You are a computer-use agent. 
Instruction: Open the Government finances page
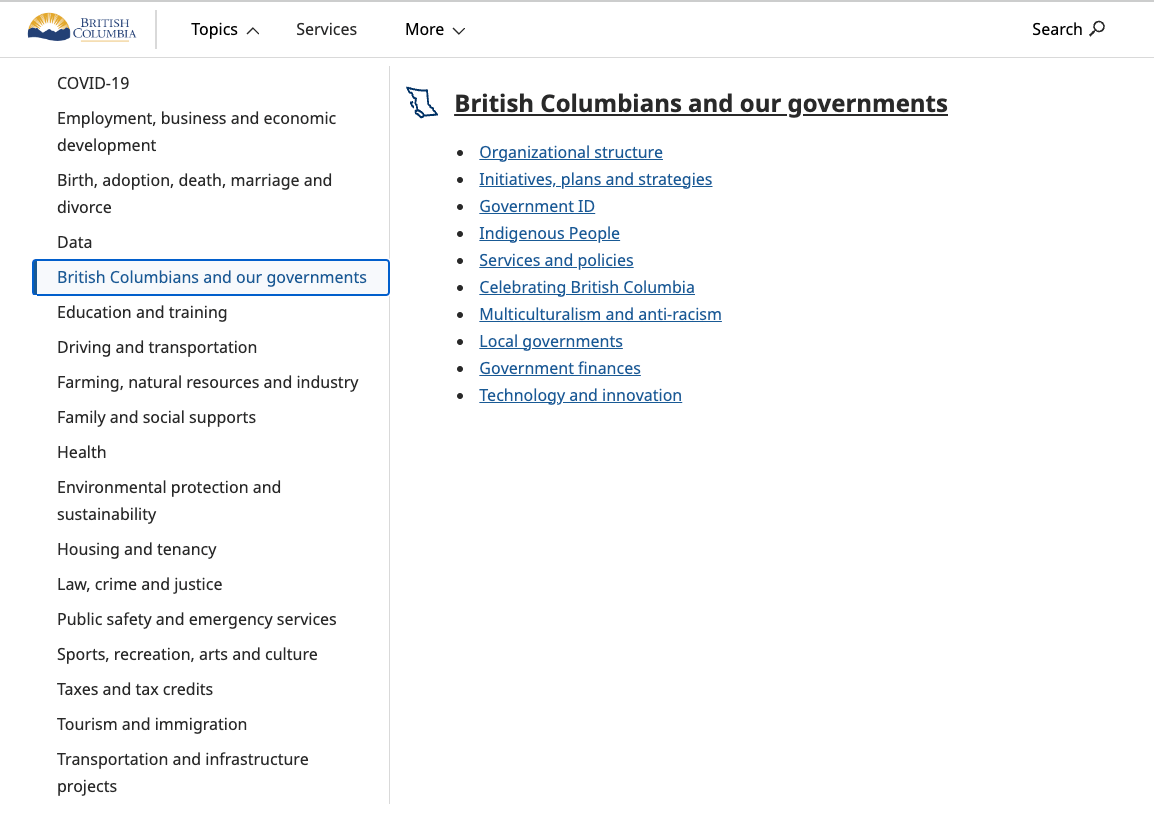pyautogui.click(x=559, y=368)
